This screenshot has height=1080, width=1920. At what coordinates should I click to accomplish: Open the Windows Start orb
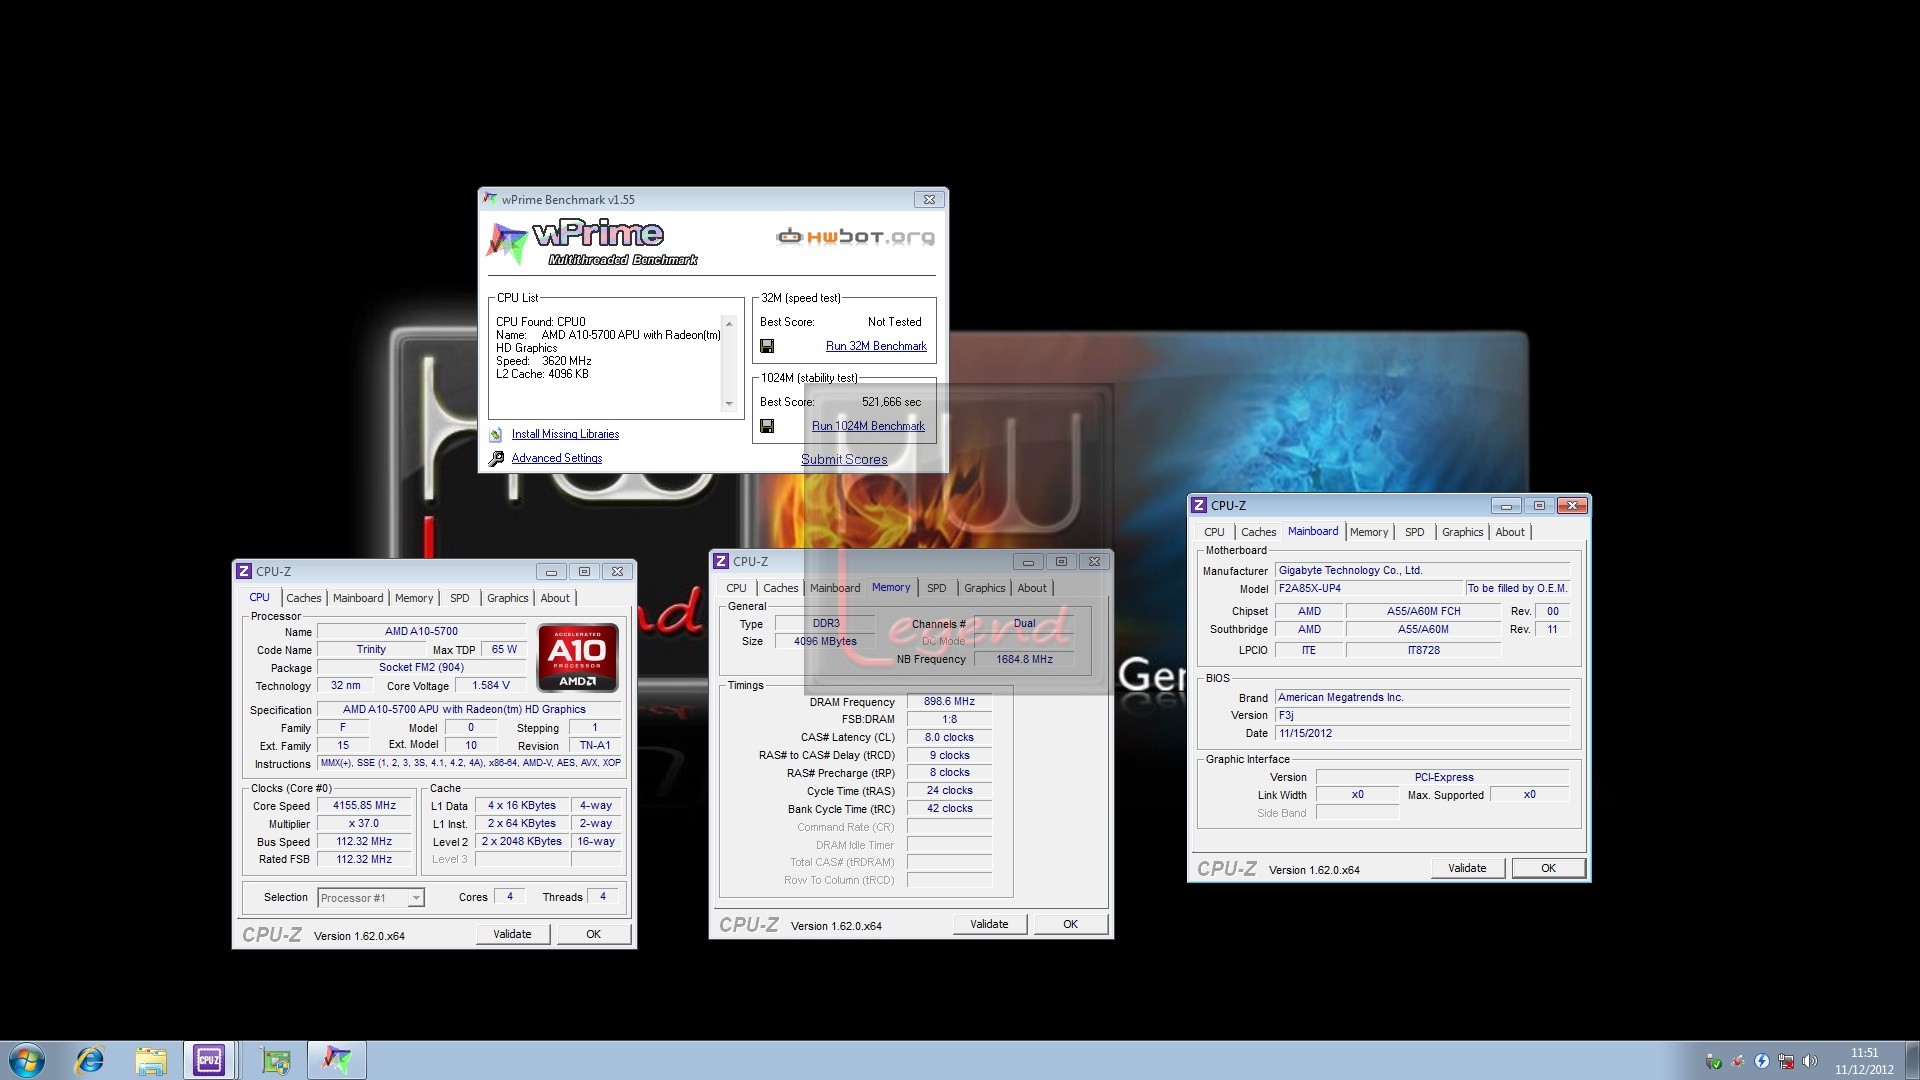click(27, 1060)
